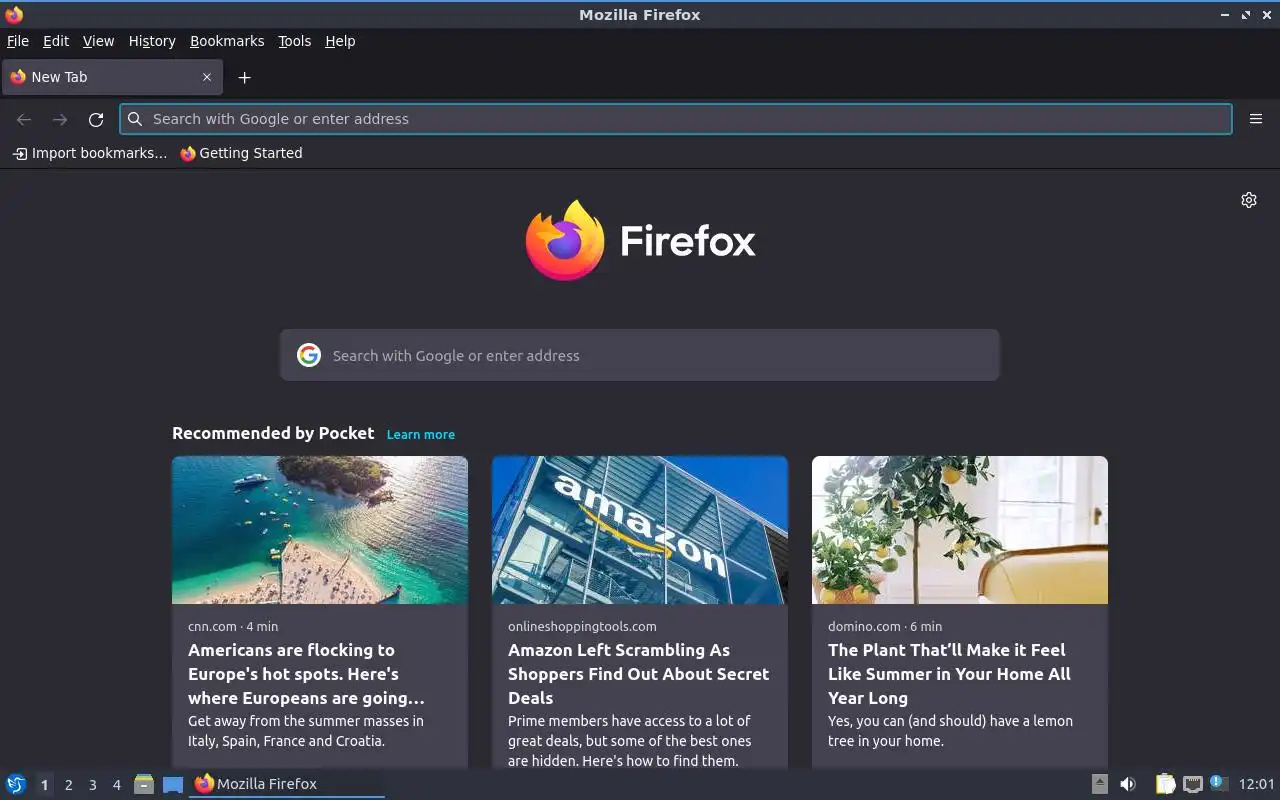1280x800 pixels.
Task: Open the Help menu
Action: click(x=340, y=41)
